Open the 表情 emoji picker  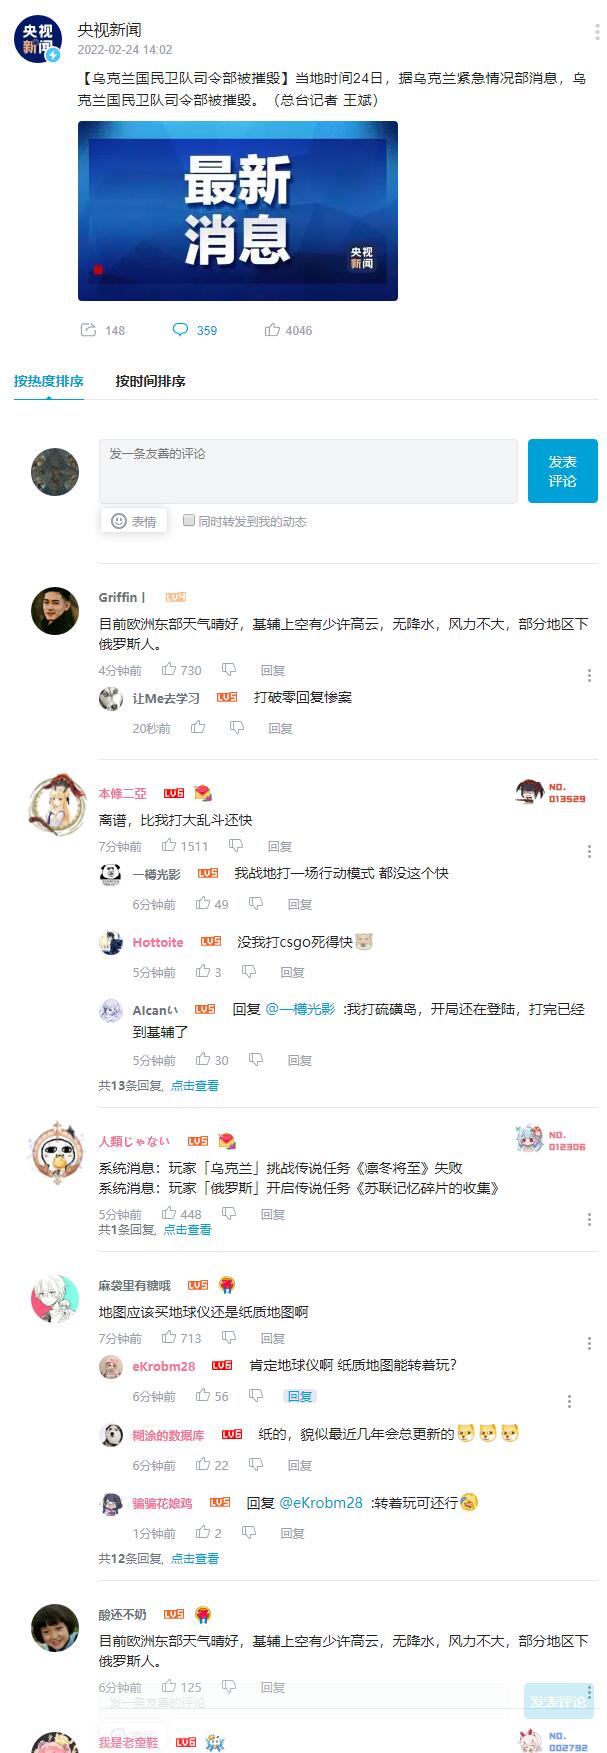pyautogui.click(x=134, y=521)
